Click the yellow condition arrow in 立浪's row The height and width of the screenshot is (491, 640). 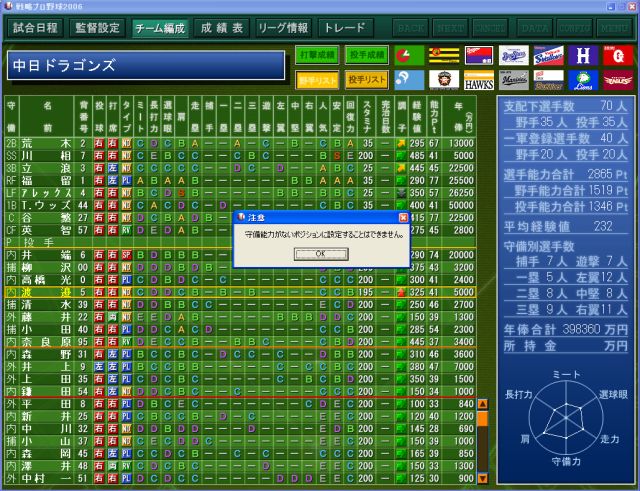tap(401, 168)
